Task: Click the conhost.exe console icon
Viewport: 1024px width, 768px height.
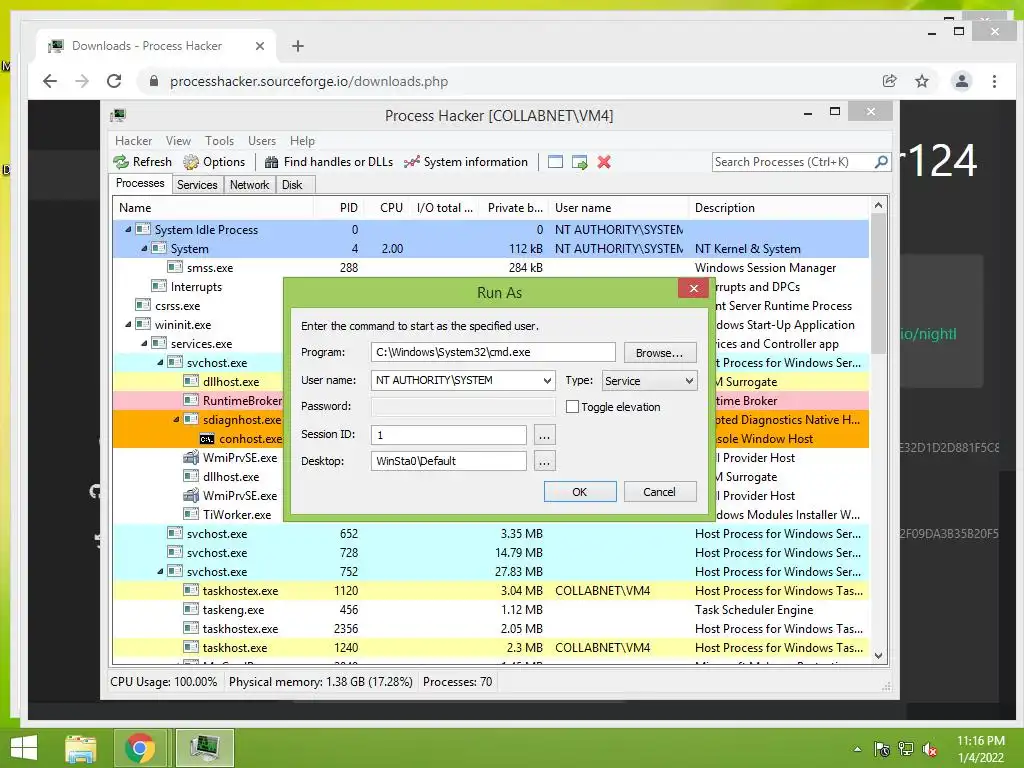Action: tap(207, 439)
